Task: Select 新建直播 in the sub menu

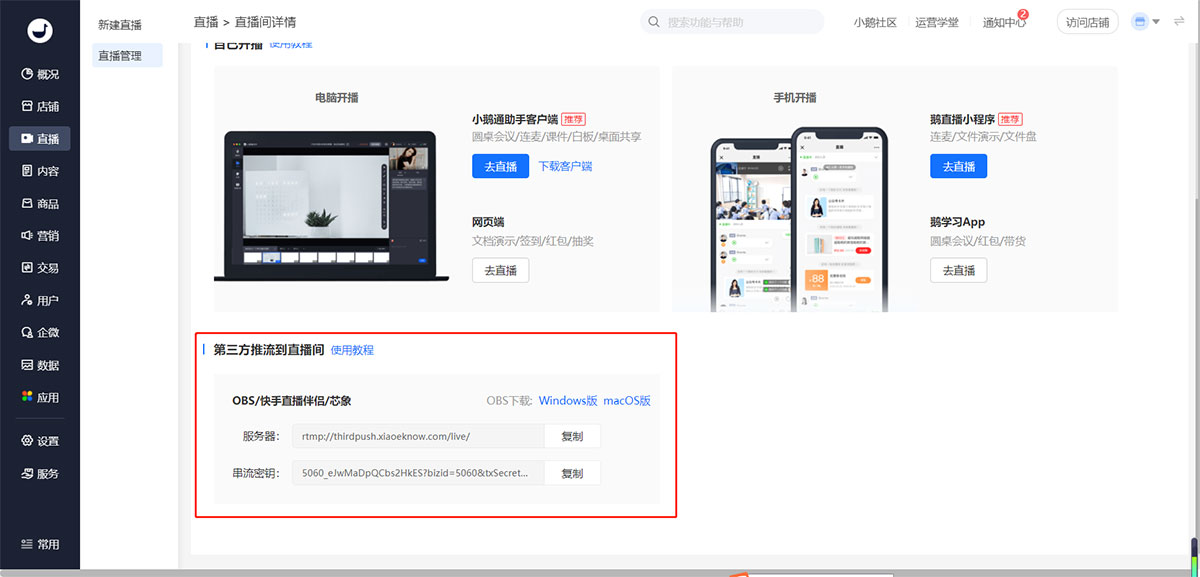Action: coord(119,23)
